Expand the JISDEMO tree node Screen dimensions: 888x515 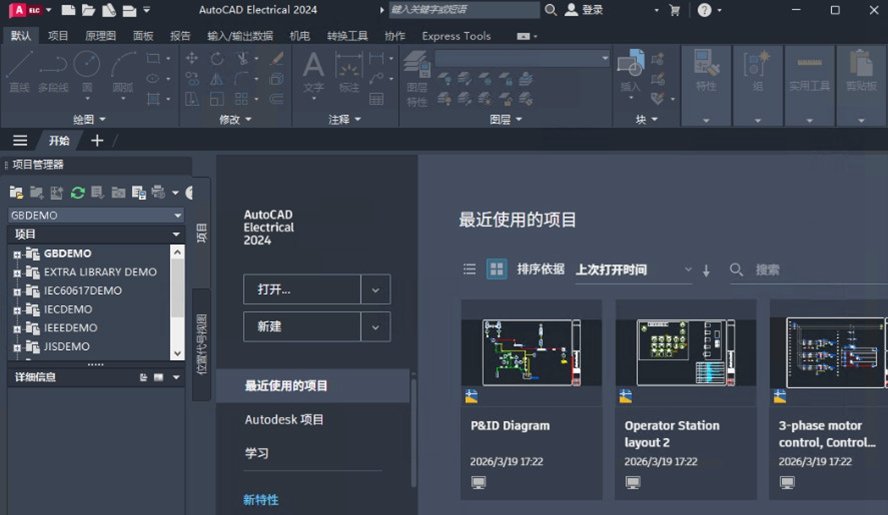(17, 347)
